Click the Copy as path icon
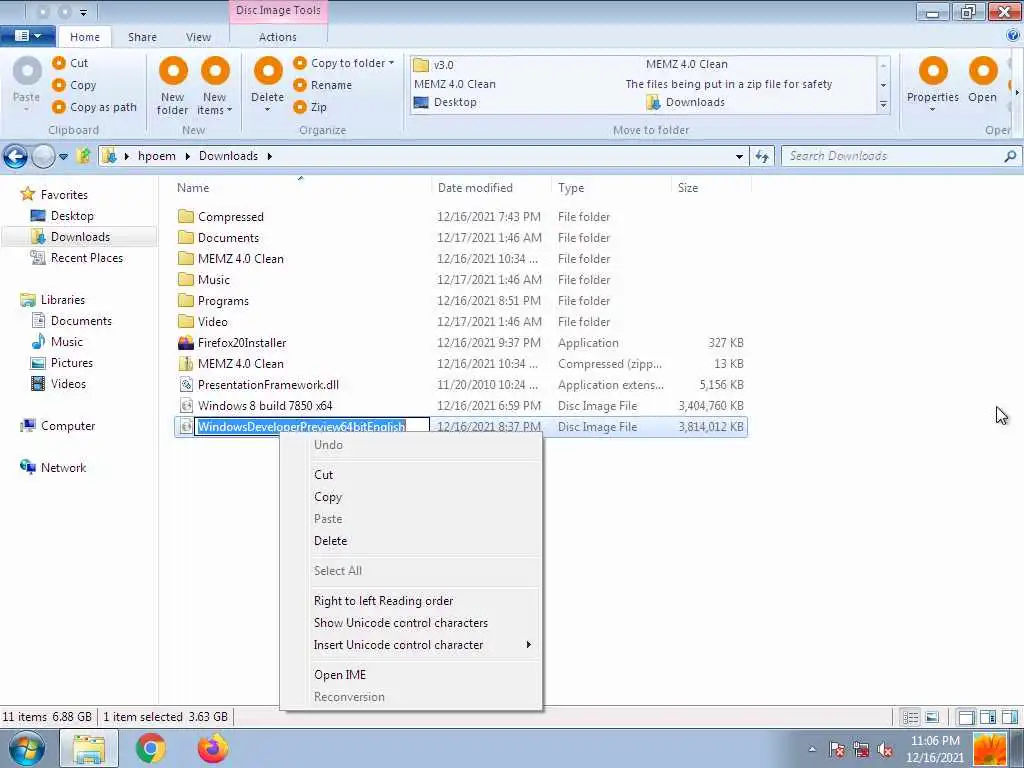Screen dimensions: 1024x768 coord(59,106)
